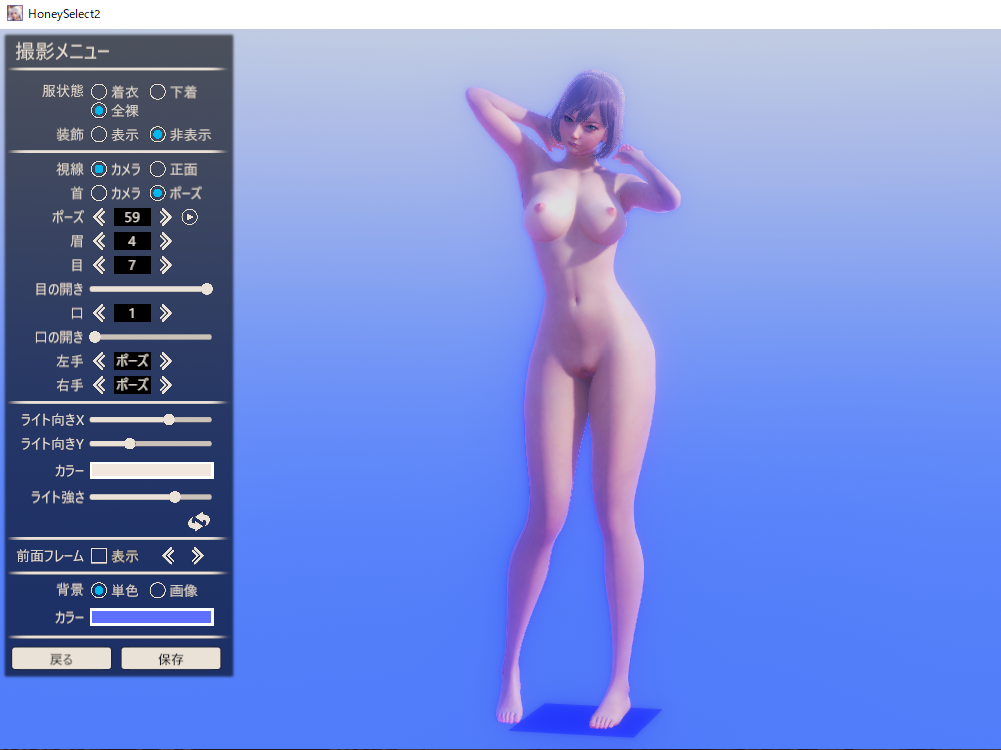Viewport: 1001px width, 750px height.
Task: Advance to next eyebrow (眉) pattern
Action: coord(166,241)
